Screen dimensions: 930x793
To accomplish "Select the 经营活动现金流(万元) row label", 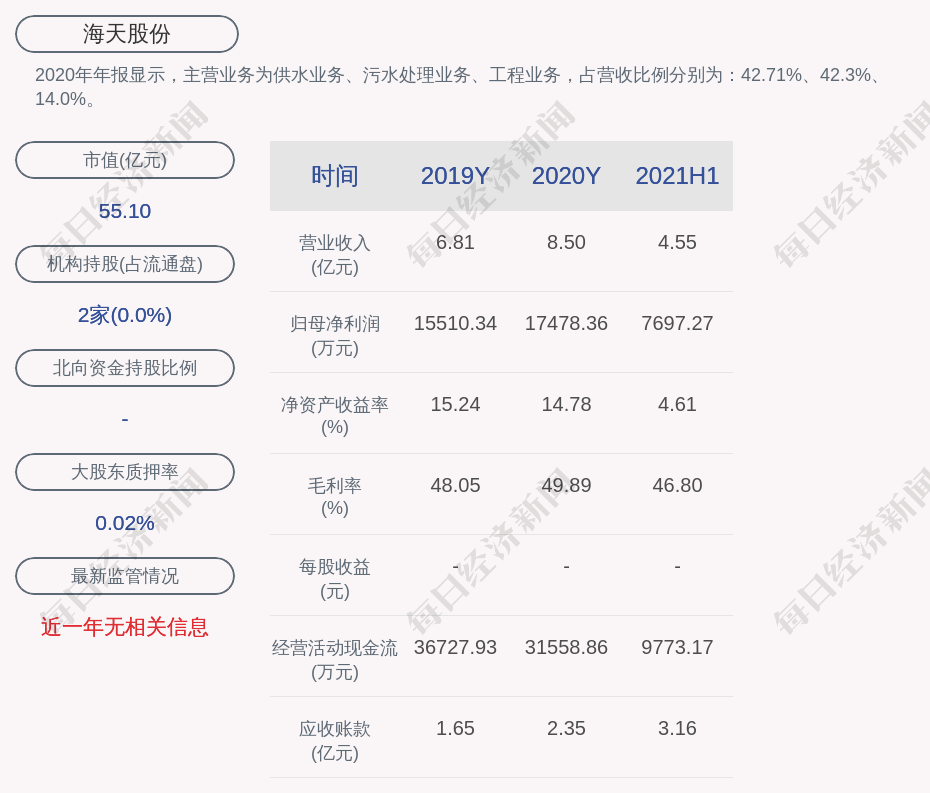I will [335, 660].
